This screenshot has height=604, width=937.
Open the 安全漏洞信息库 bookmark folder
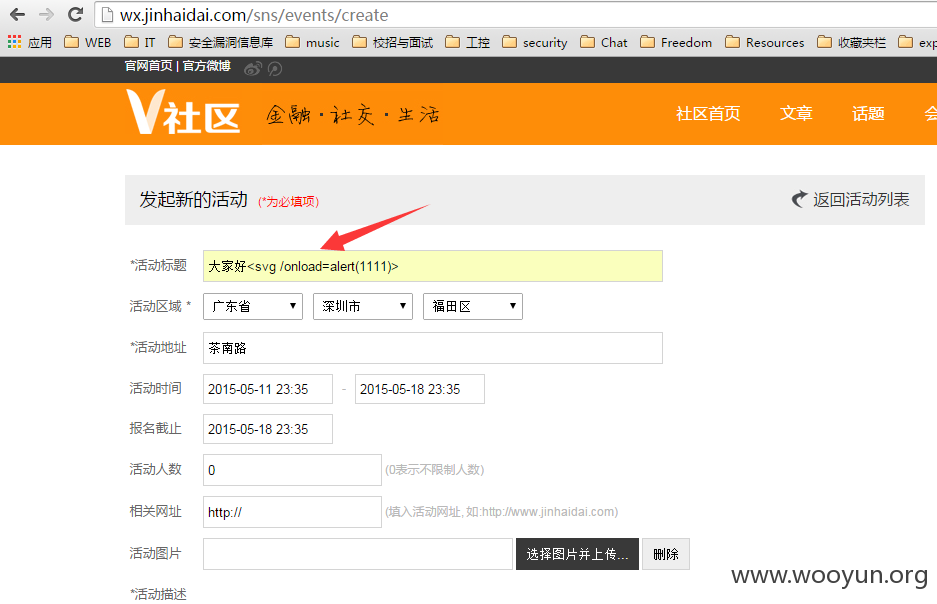click(x=221, y=42)
